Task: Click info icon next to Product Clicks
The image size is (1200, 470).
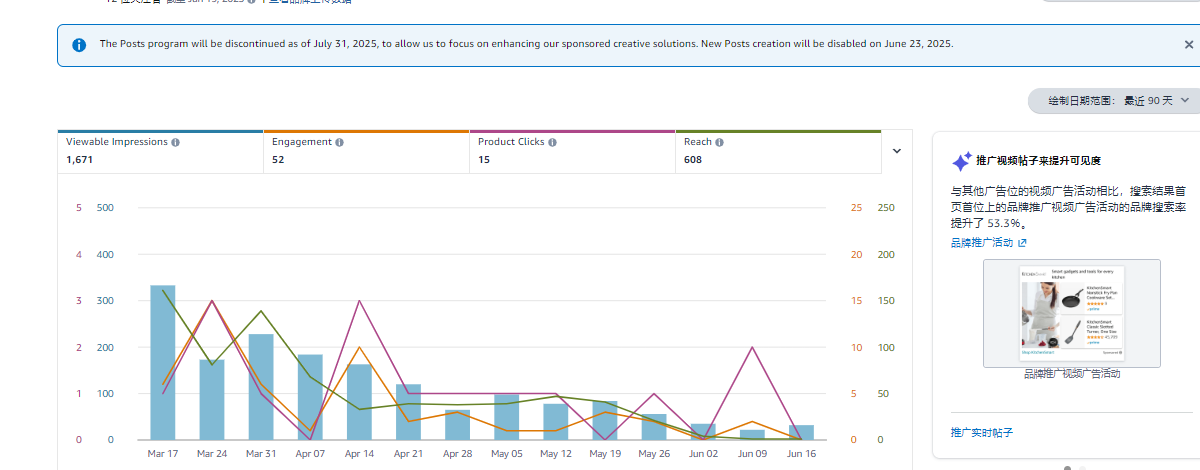Action: click(552, 142)
